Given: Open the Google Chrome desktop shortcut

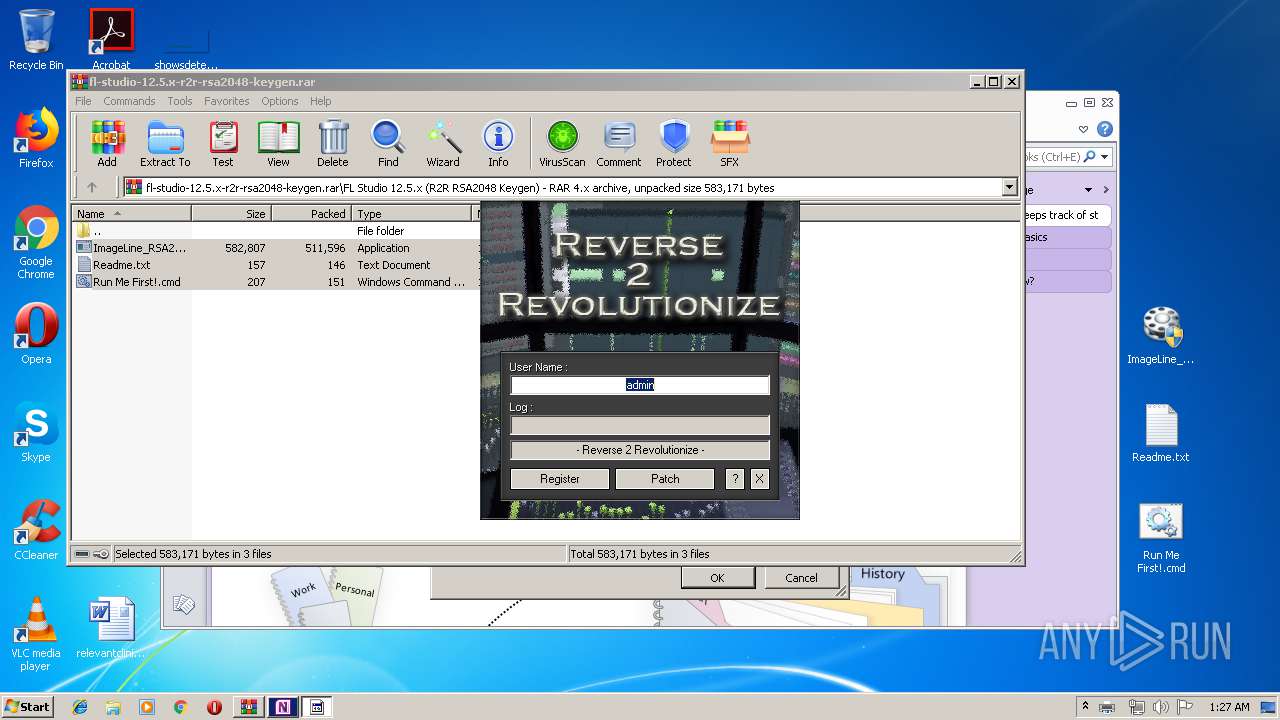Looking at the screenshot, I should pos(36,242).
